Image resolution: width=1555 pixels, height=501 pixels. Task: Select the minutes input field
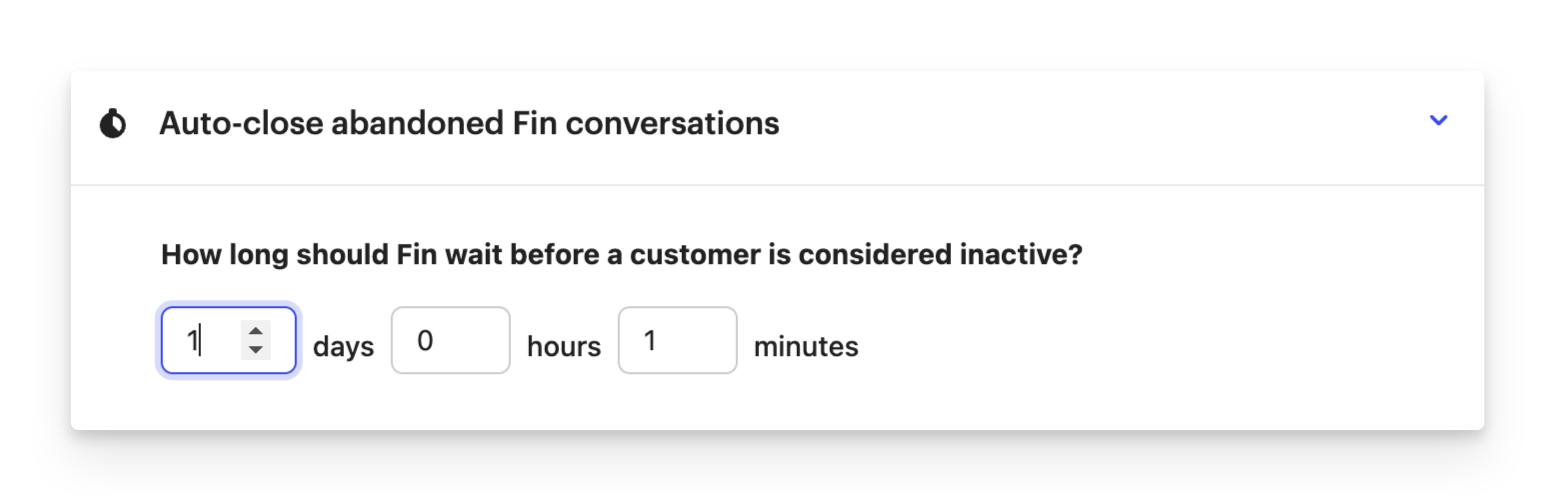[x=677, y=341]
